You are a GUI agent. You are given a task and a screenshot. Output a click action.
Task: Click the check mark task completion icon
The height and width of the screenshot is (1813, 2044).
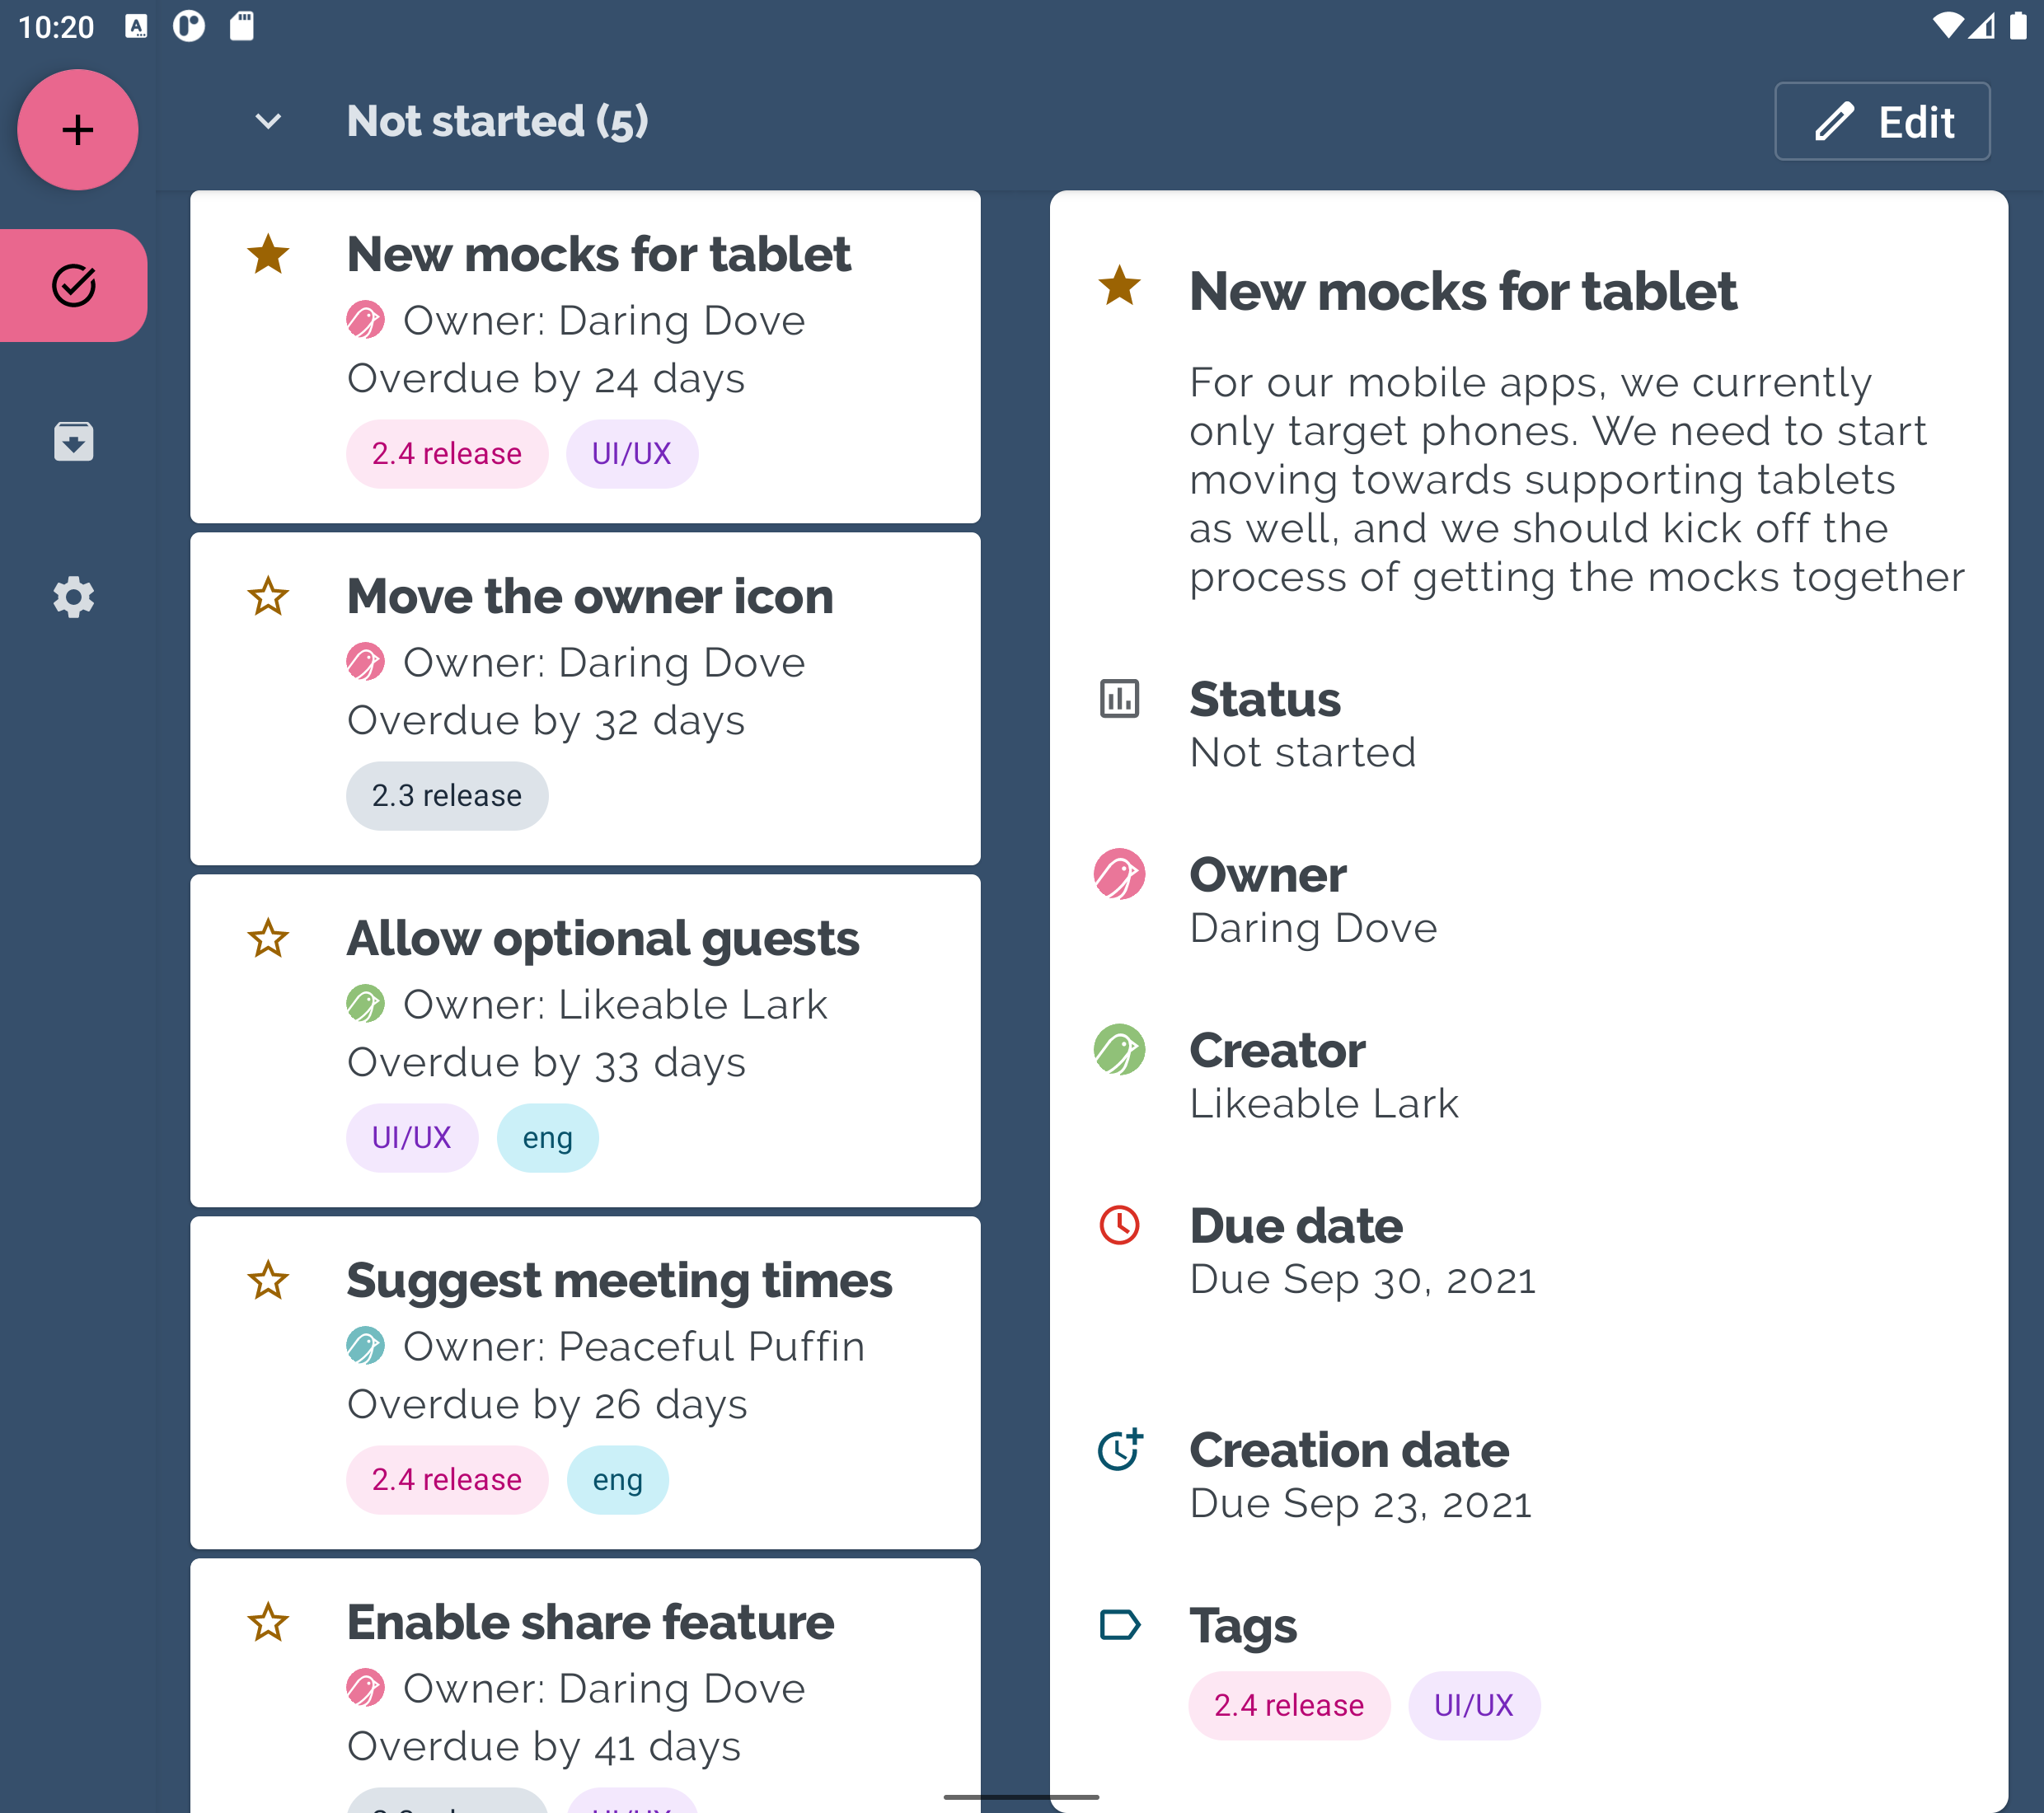coord(73,283)
